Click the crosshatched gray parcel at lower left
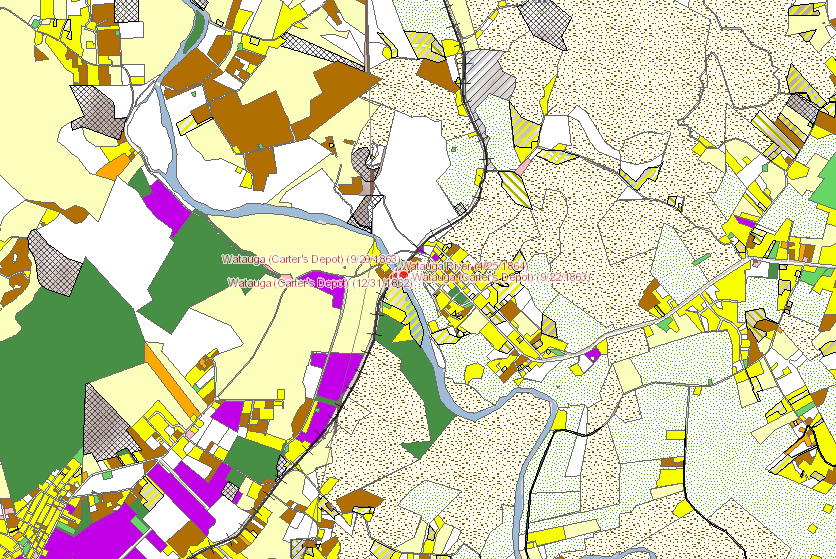 point(106,421)
